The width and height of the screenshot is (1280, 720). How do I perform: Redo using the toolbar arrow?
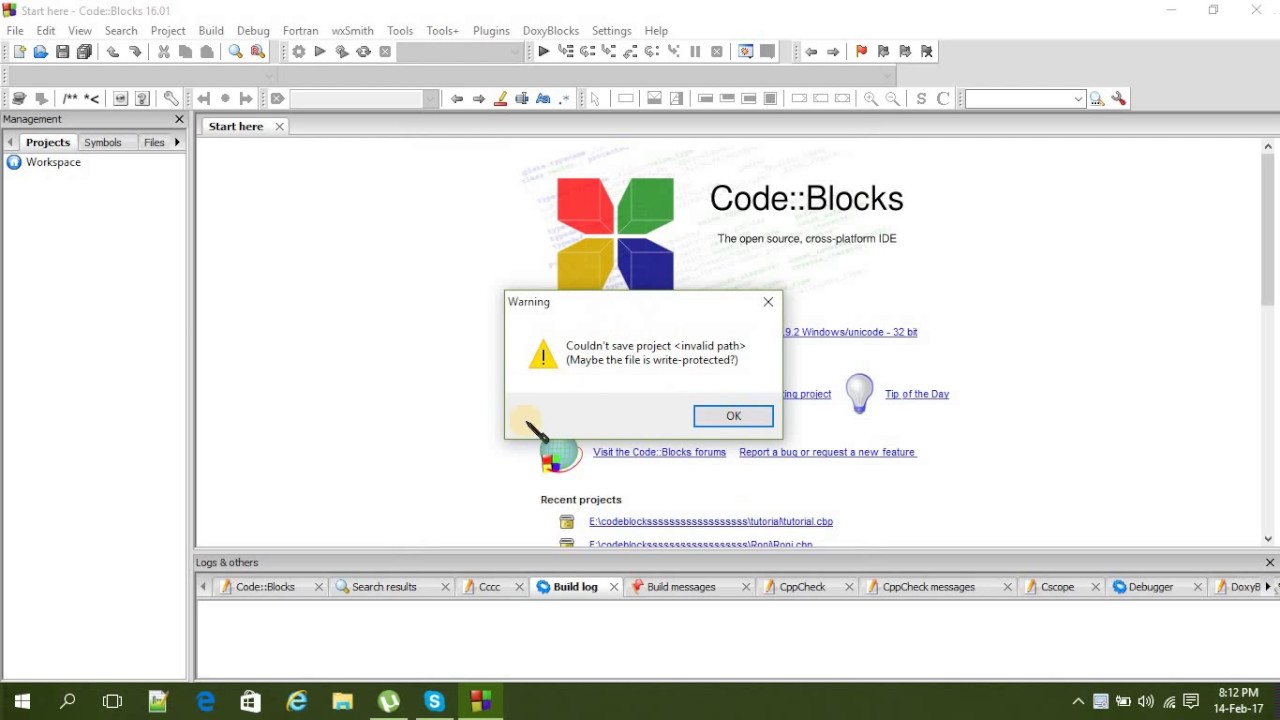[135, 52]
